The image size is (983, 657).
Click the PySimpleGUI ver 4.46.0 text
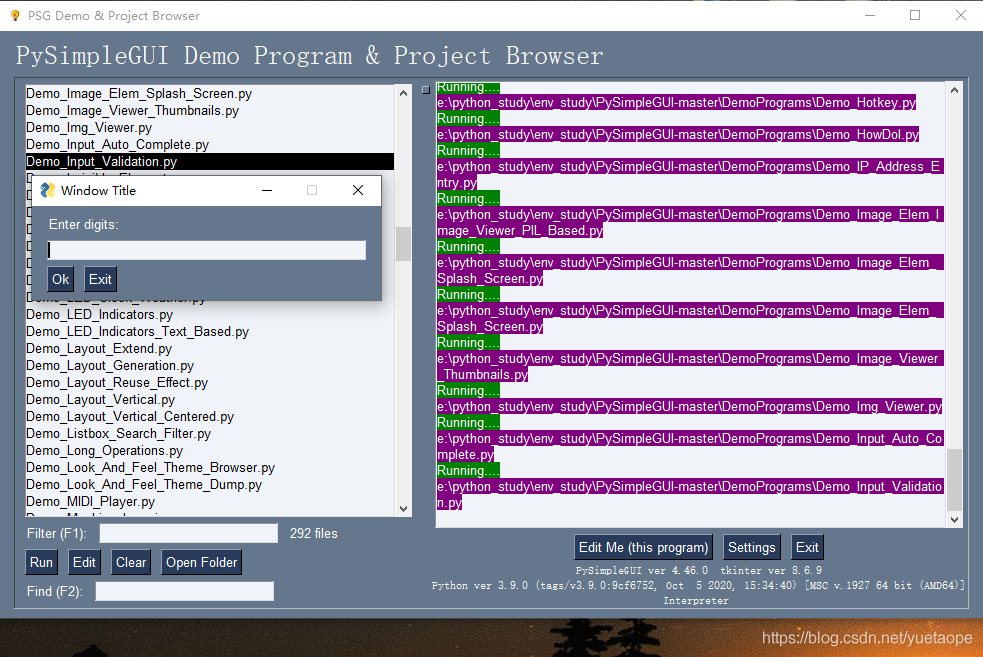[x=642, y=570]
